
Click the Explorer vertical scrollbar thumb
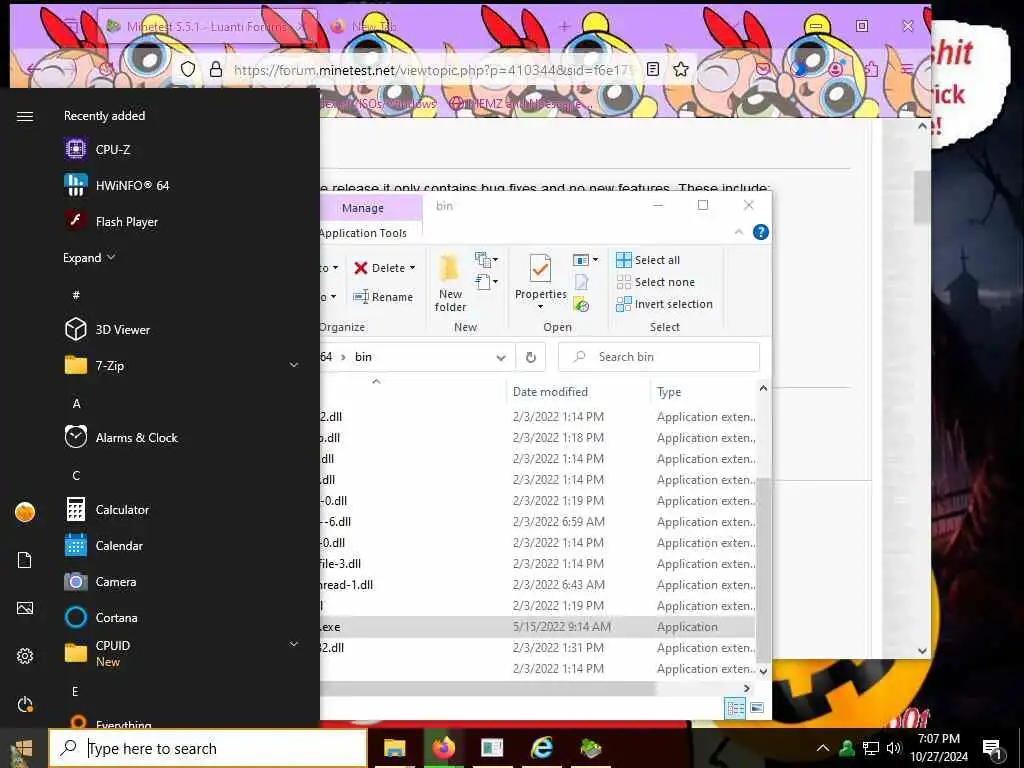click(x=763, y=568)
